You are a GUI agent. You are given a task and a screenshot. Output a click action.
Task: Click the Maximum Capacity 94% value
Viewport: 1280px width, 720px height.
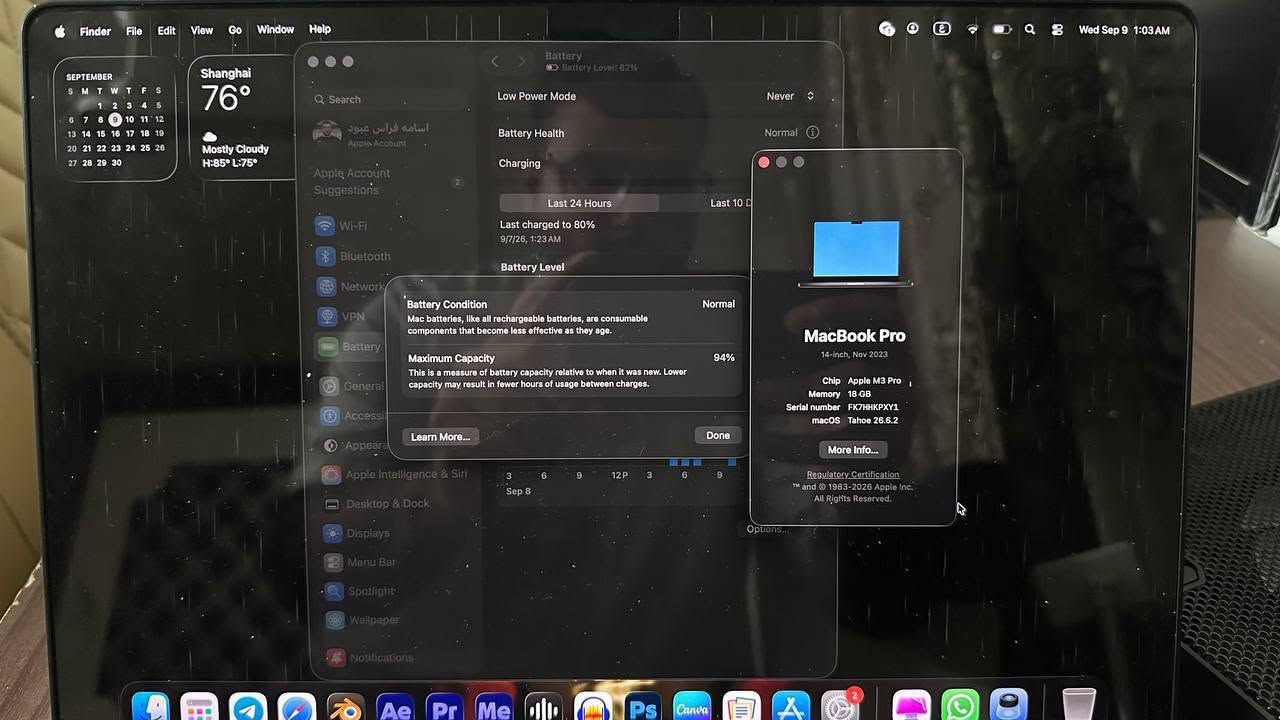tap(724, 358)
